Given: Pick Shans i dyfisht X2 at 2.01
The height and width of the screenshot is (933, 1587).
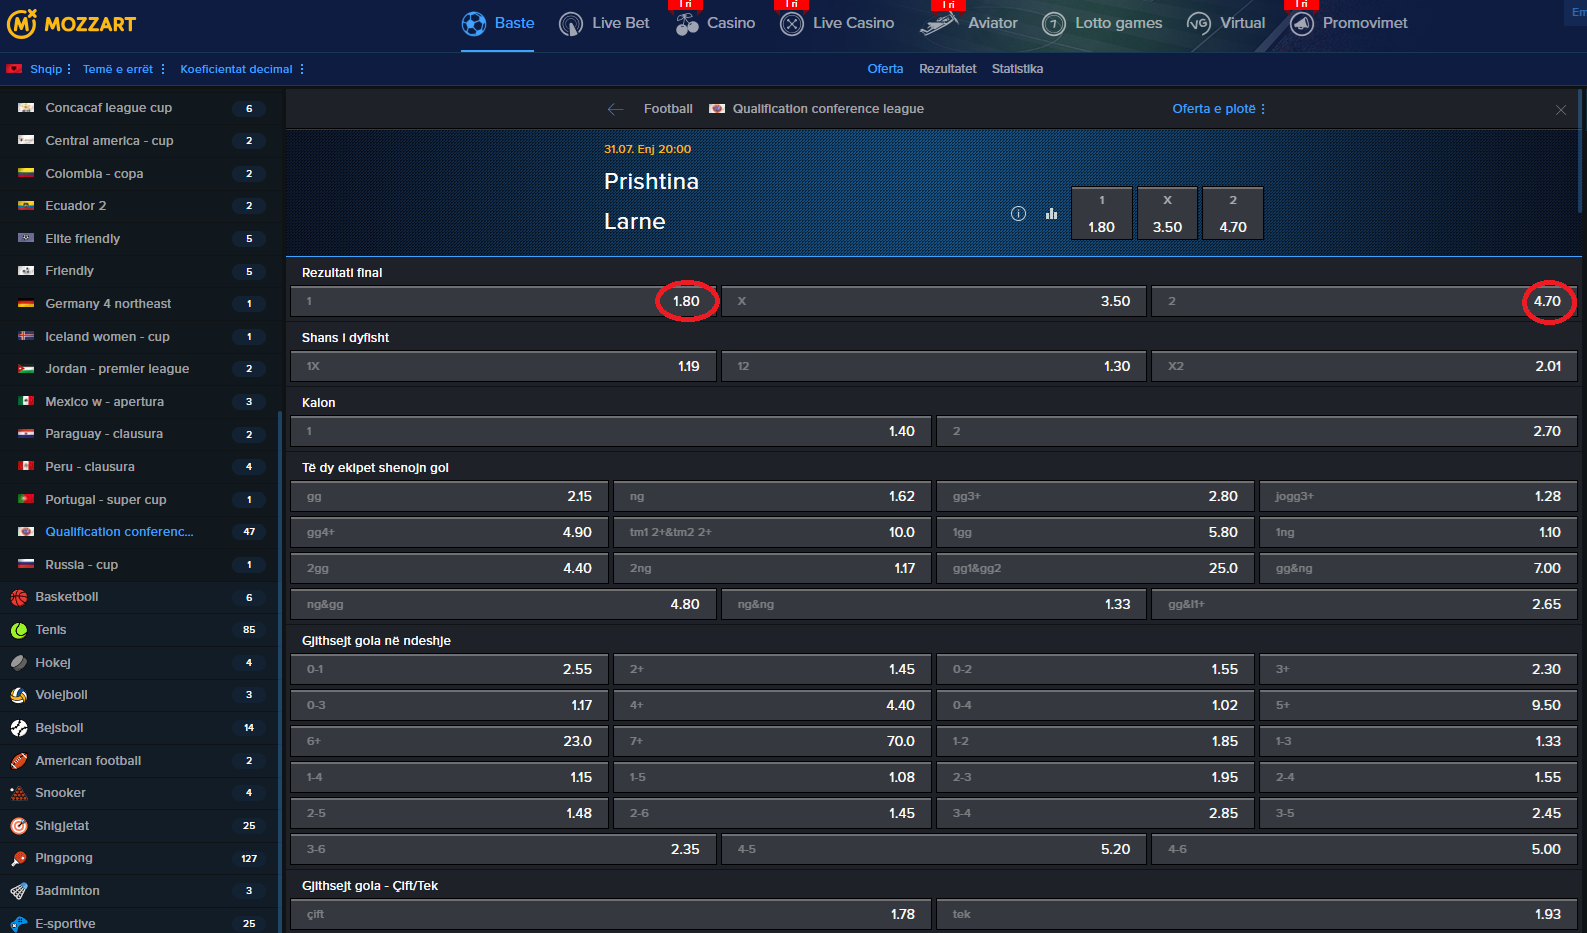Looking at the screenshot, I should (x=1364, y=366).
